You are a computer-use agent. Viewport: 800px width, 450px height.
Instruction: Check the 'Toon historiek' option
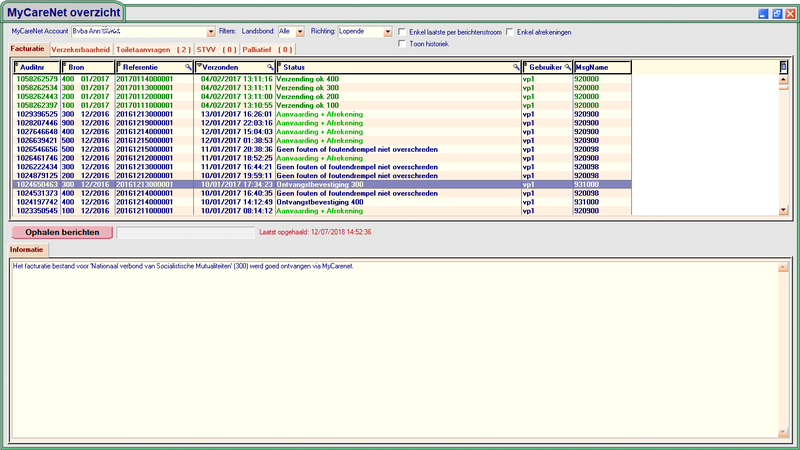402,44
